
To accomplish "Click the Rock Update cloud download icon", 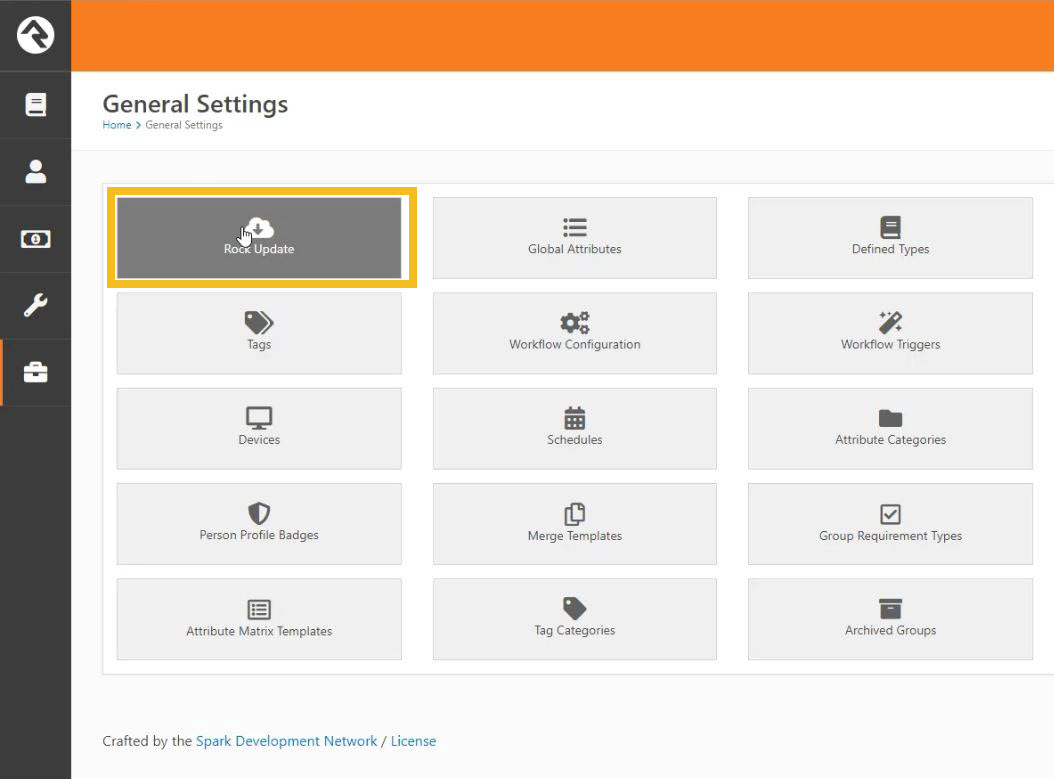I will 259,227.
